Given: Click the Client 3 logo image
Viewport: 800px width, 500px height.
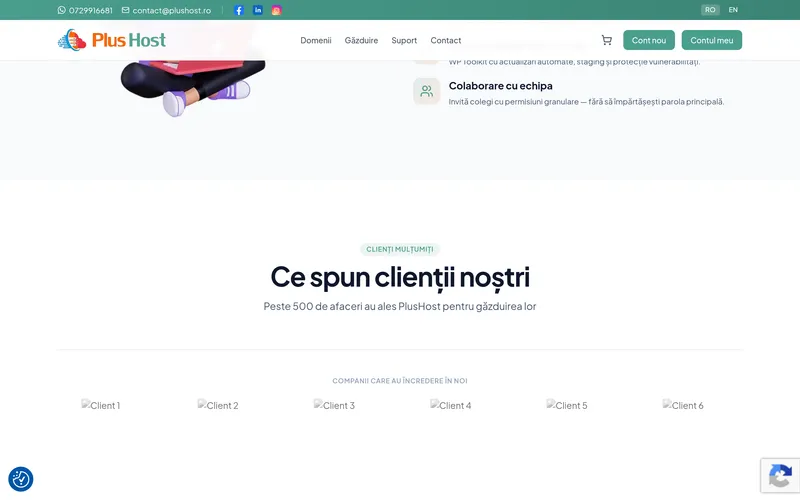Looking at the screenshot, I should [x=334, y=405].
